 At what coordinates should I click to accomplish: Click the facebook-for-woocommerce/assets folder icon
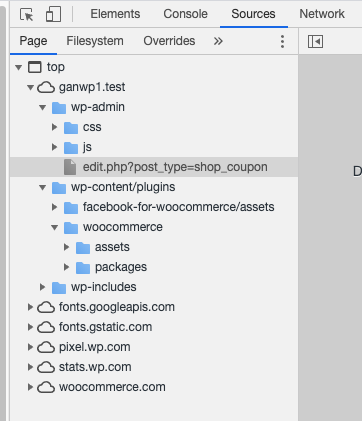(x=71, y=208)
